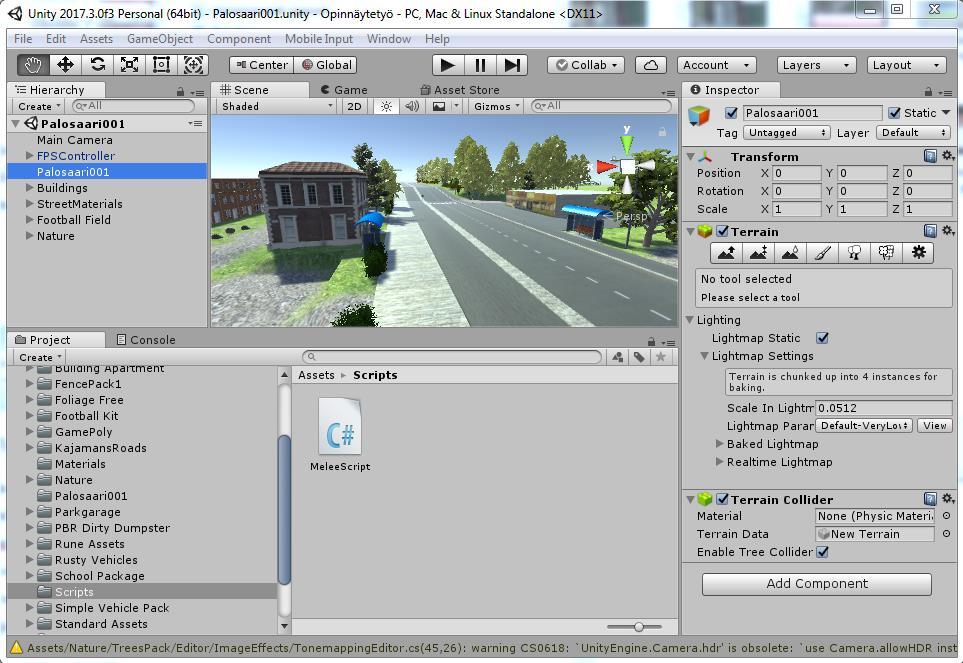Toggle scene audio speaker icon
The height and width of the screenshot is (663, 963).
411,106
